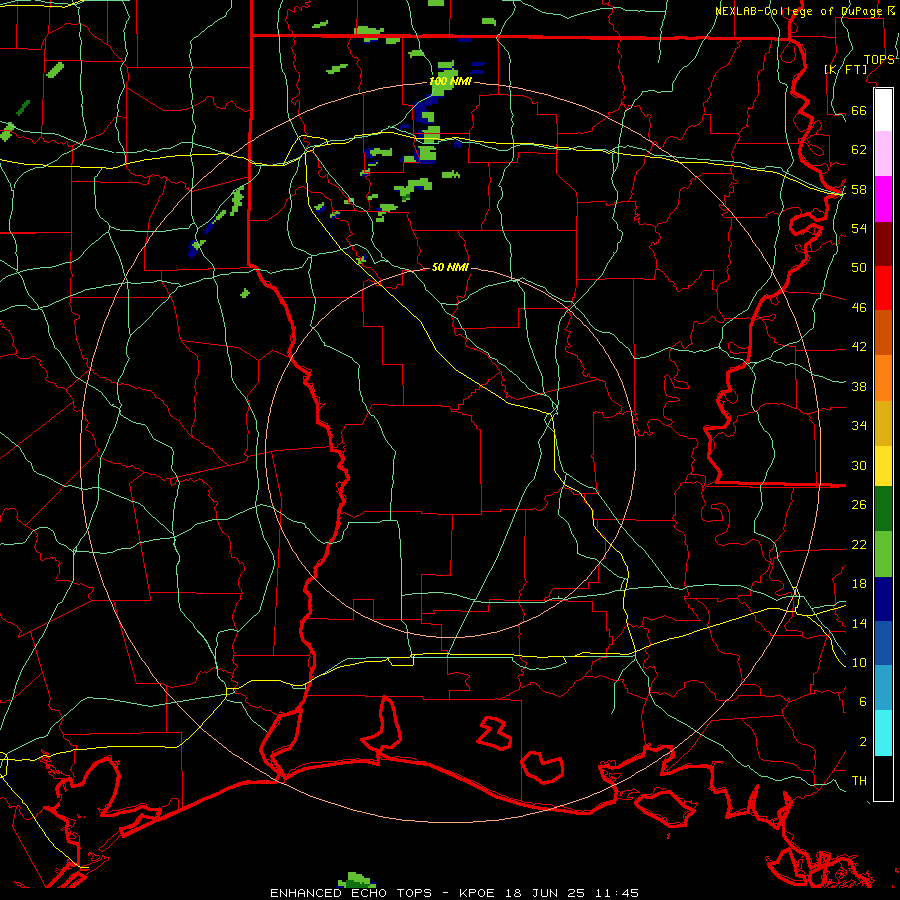The image size is (900, 900).
Task: Click the legend value 50
Action: (859, 268)
